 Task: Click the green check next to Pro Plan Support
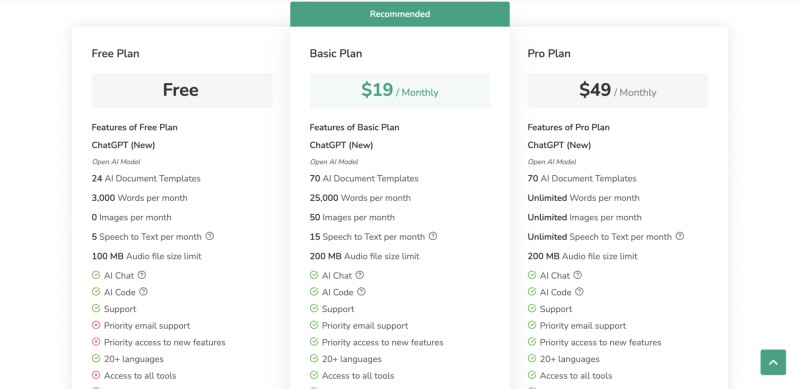point(532,308)
